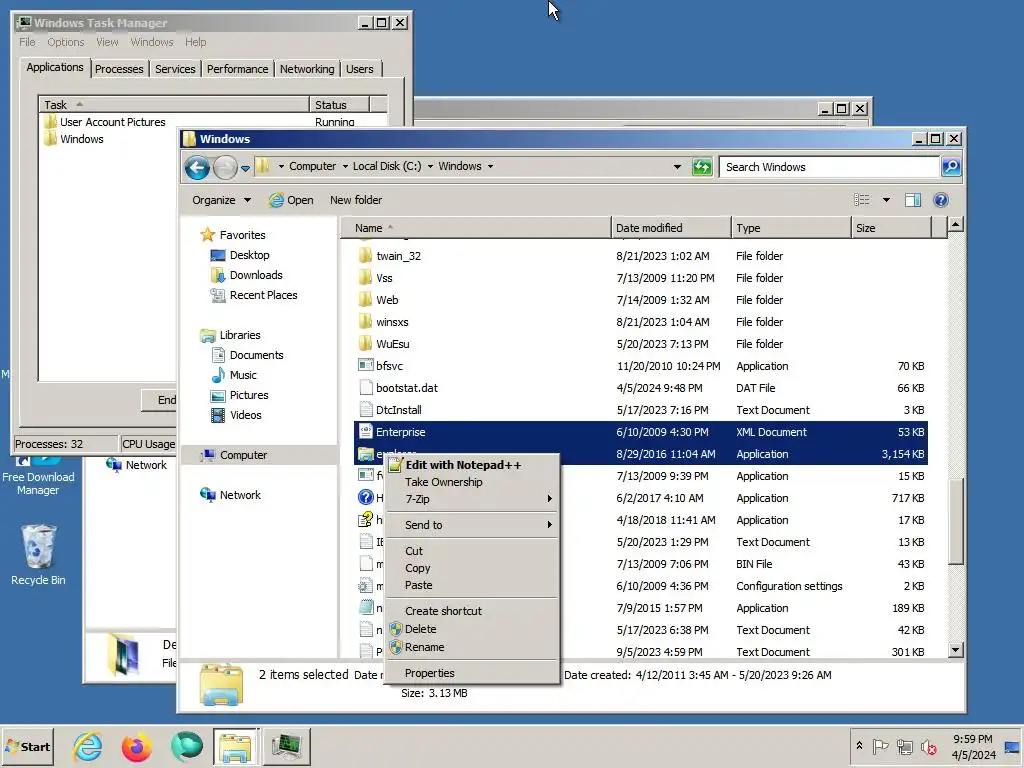Image resolution: width=1024 pixels, height=768 pixels.
Task: Expand Windows breadcrumb dropdown arrow
Action: click(x=490, y=167)
